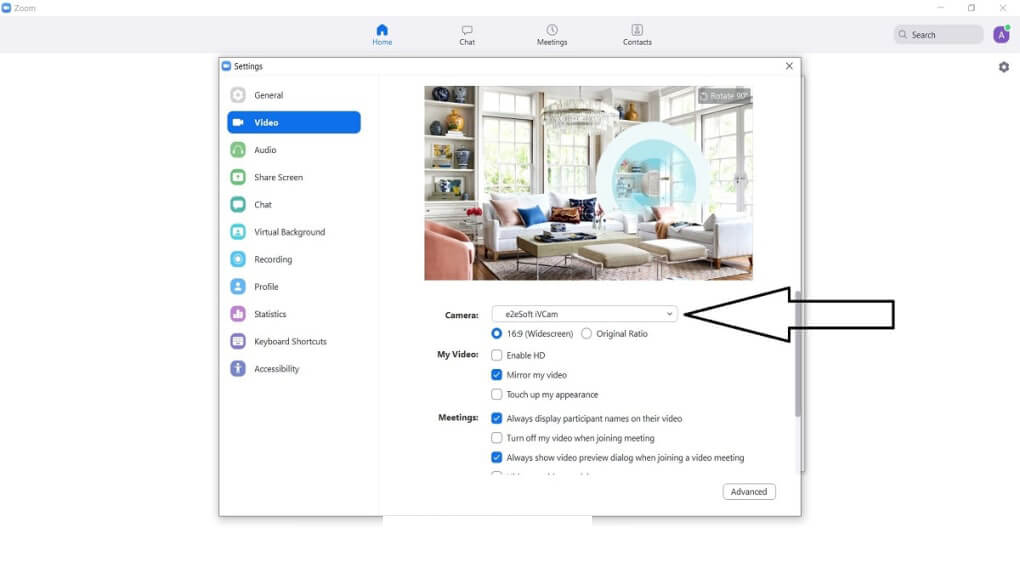This screenshot has height=574, width=1020.
Task: Open Share Screen settings tab
Action: pyautogui.click(x=278, y=177)
